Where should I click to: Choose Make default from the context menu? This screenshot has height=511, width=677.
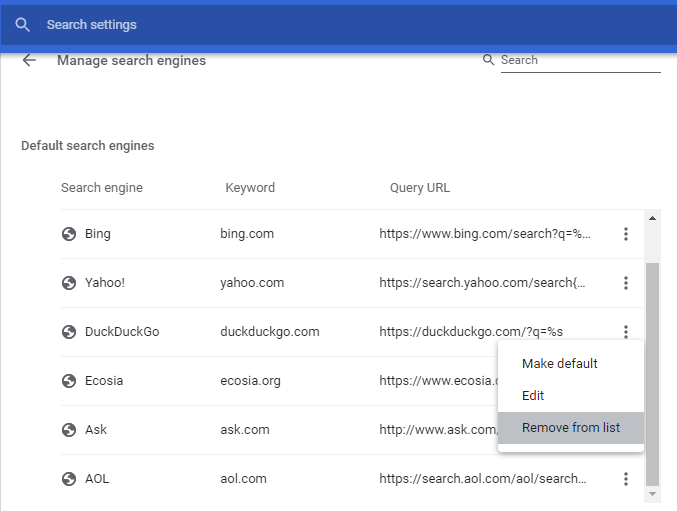click(560, 364)
